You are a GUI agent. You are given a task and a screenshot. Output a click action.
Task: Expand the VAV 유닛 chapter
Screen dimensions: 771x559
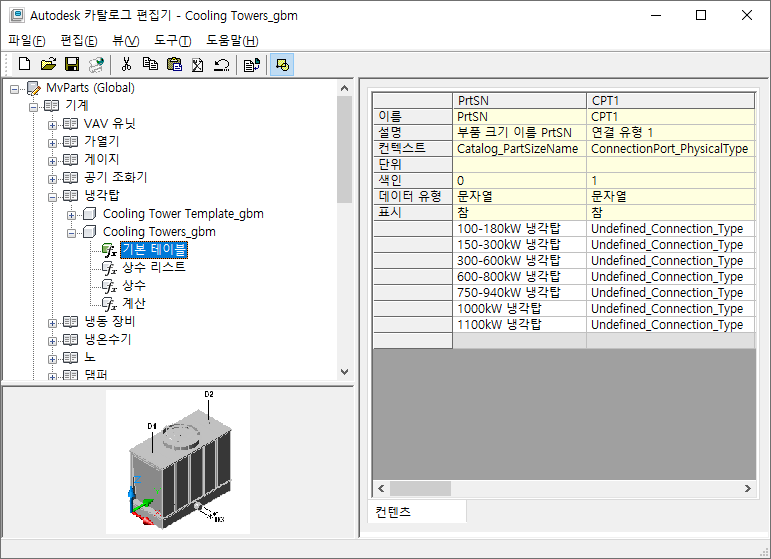(x=52, y=125)
